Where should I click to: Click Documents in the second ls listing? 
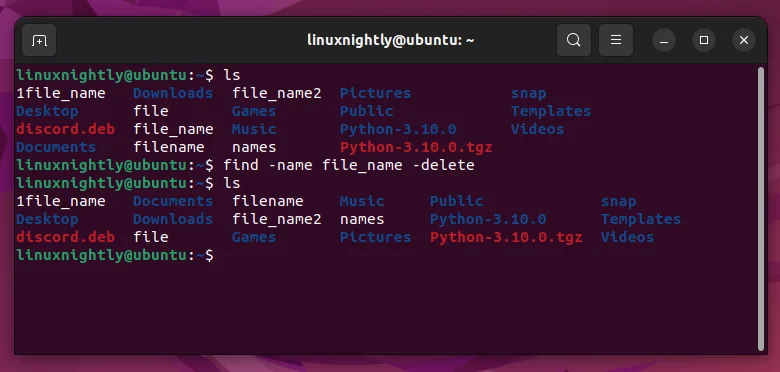point(173,201)
